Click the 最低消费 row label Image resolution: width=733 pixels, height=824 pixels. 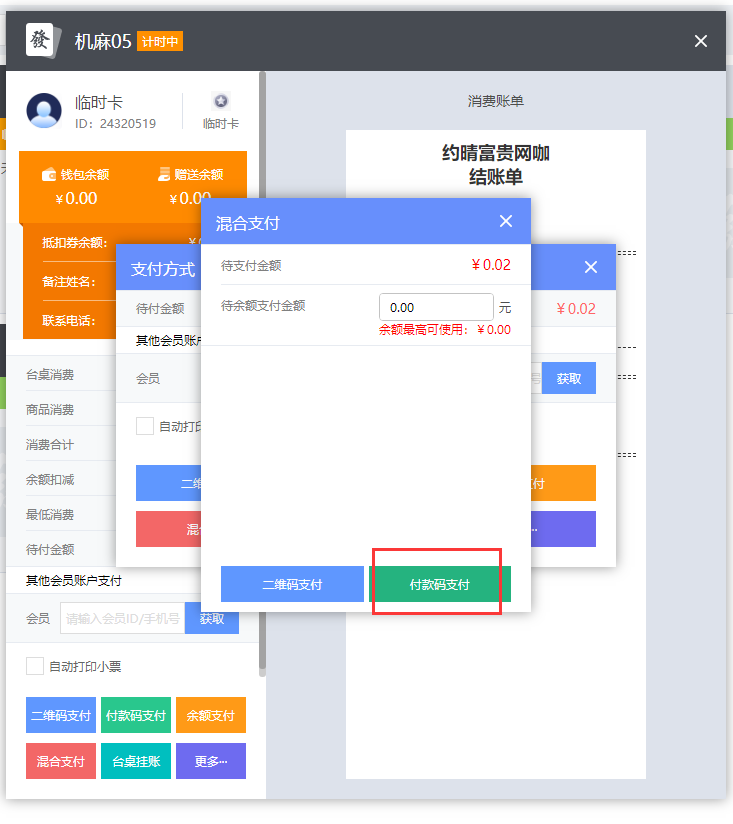point(50,514)
